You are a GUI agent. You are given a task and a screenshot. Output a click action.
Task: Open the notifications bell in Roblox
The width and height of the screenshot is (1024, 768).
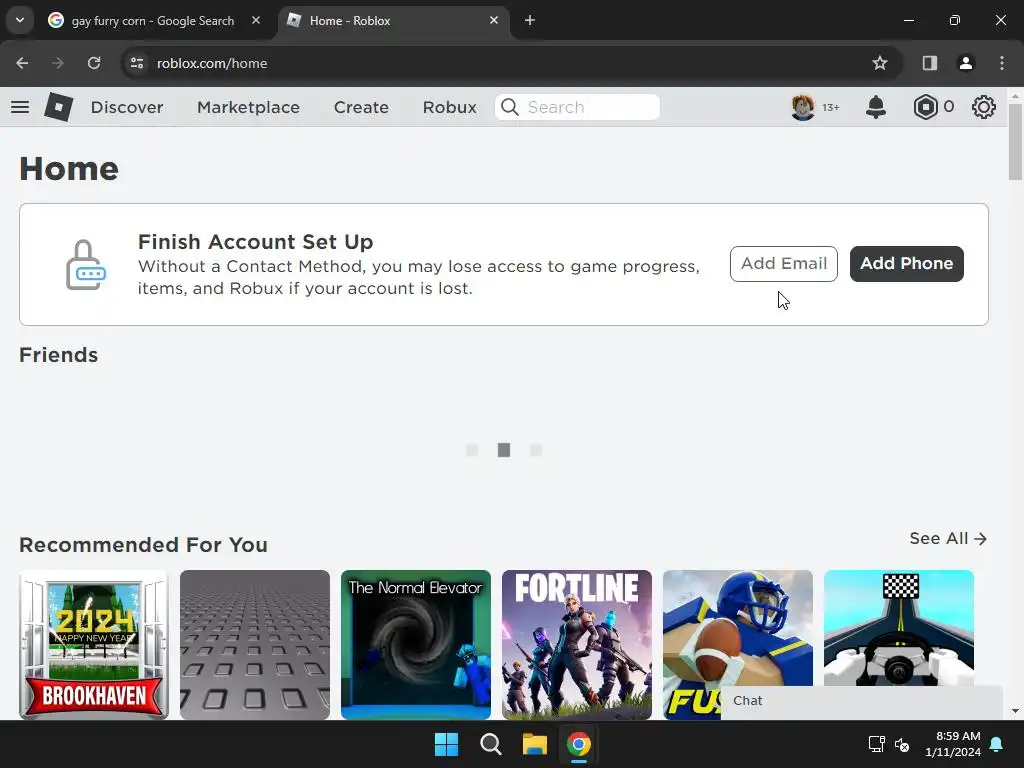point(876,107)
